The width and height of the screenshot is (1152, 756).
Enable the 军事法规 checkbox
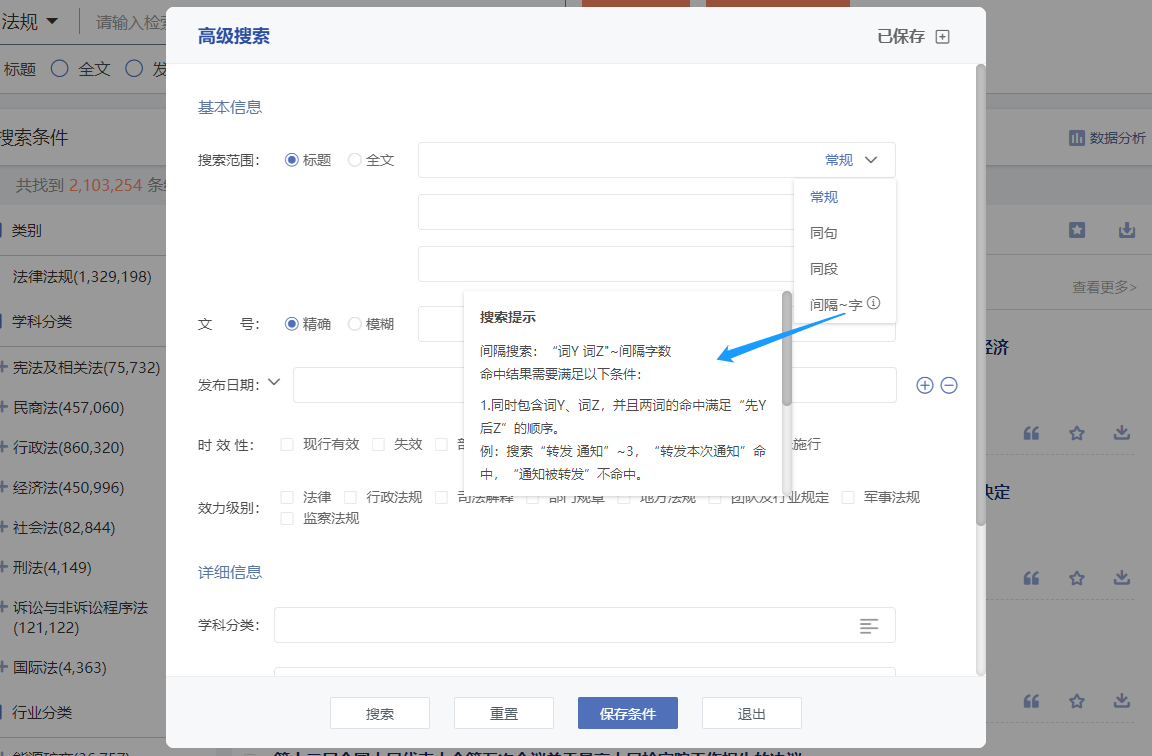pos(848,497)
